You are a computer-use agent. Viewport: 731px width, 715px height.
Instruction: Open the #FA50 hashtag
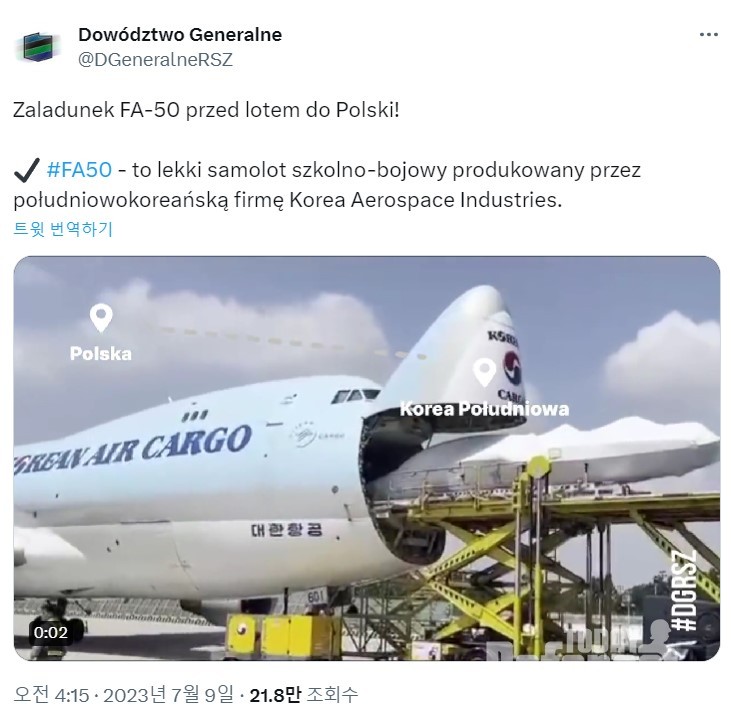click(x=79, y=170)
